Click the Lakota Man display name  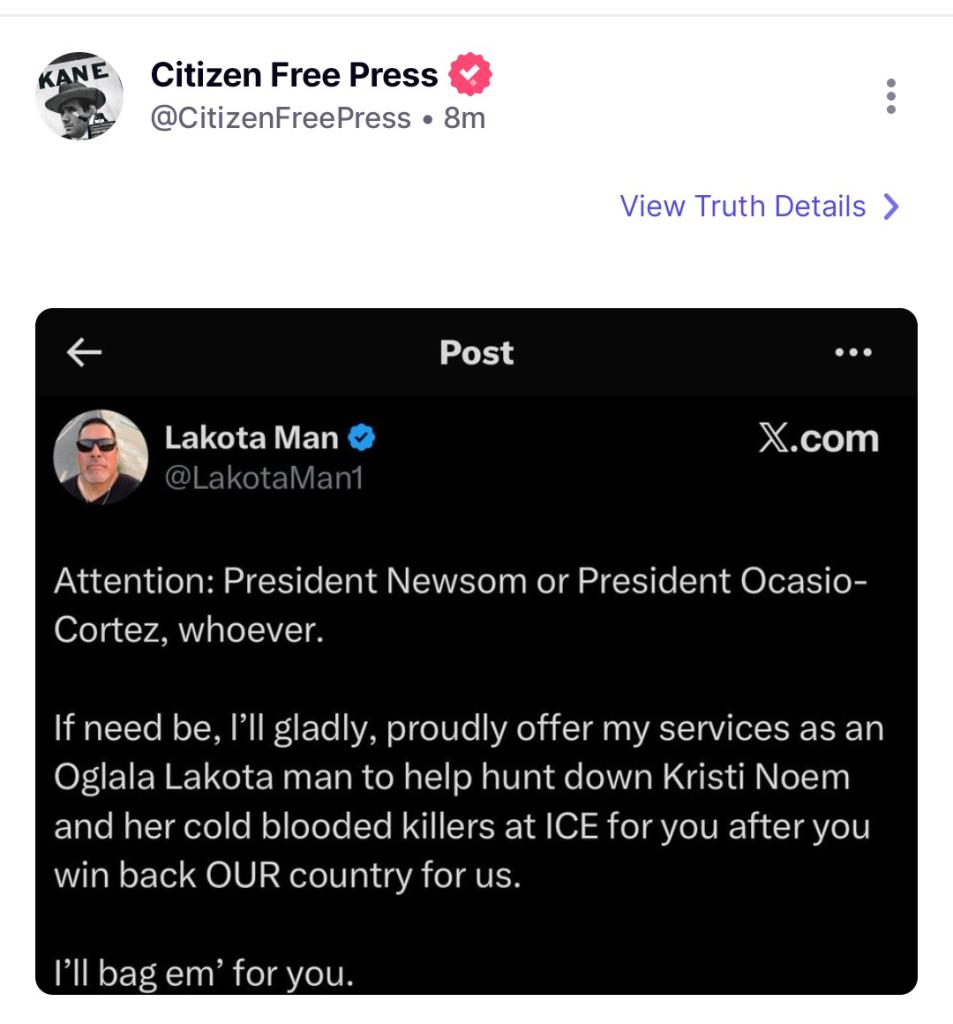pyautogui.click(x=251, y=437)
